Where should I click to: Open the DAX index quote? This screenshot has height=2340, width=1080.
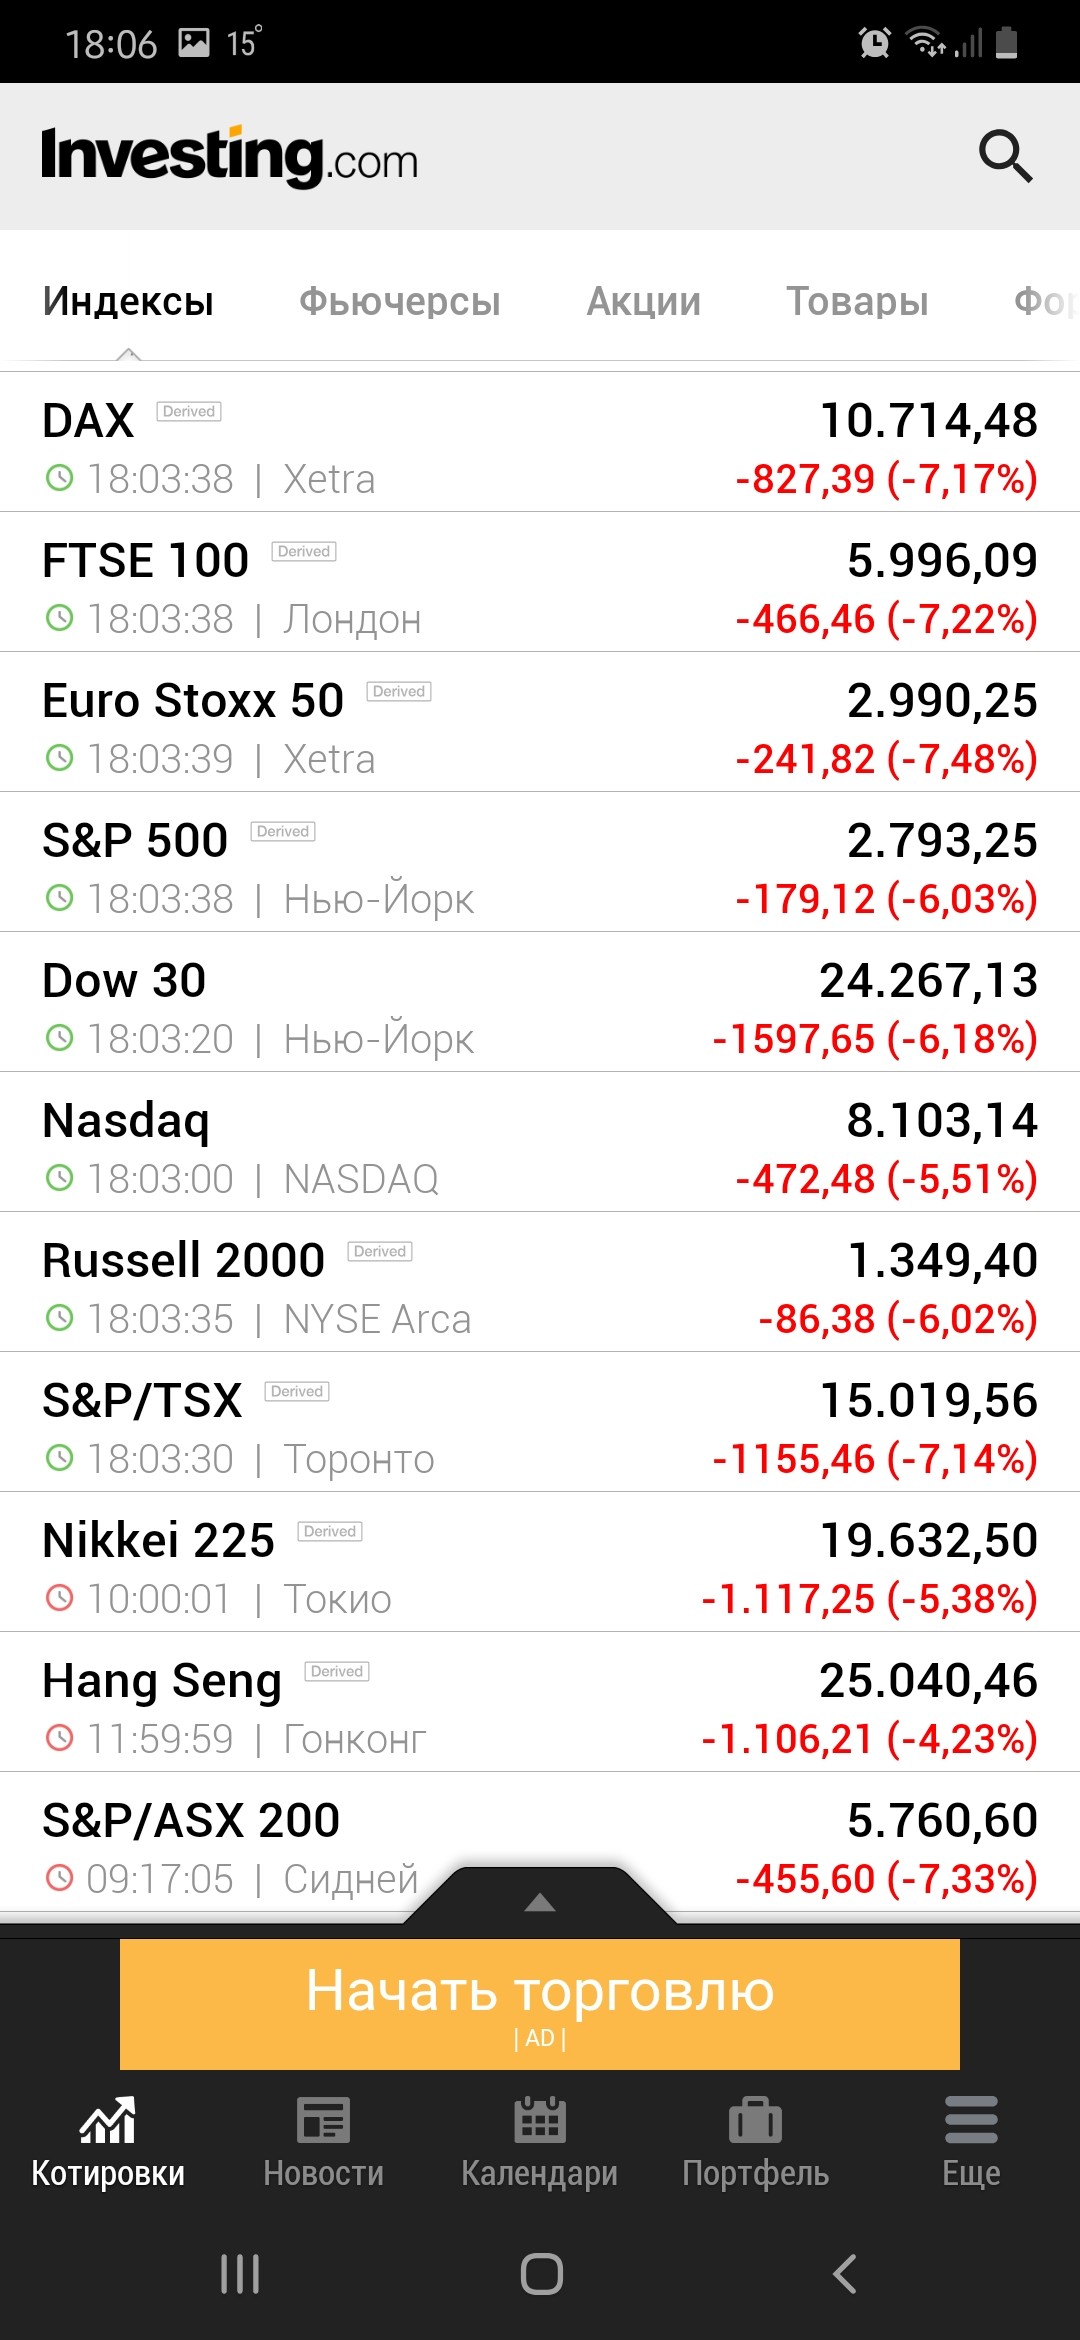click(540, 442)
